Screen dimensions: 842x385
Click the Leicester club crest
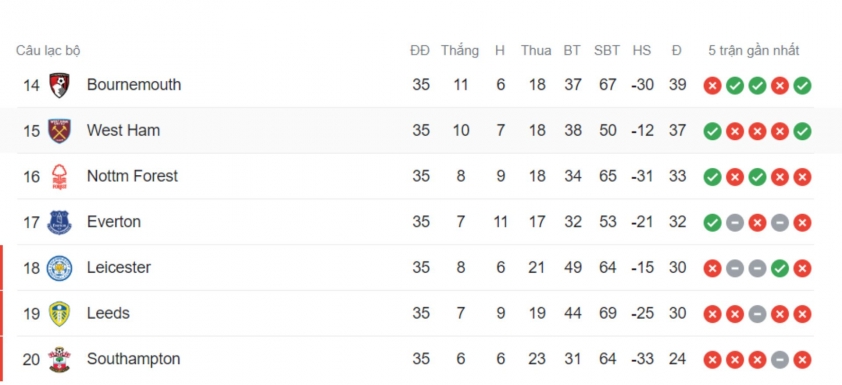coord(59,268)
